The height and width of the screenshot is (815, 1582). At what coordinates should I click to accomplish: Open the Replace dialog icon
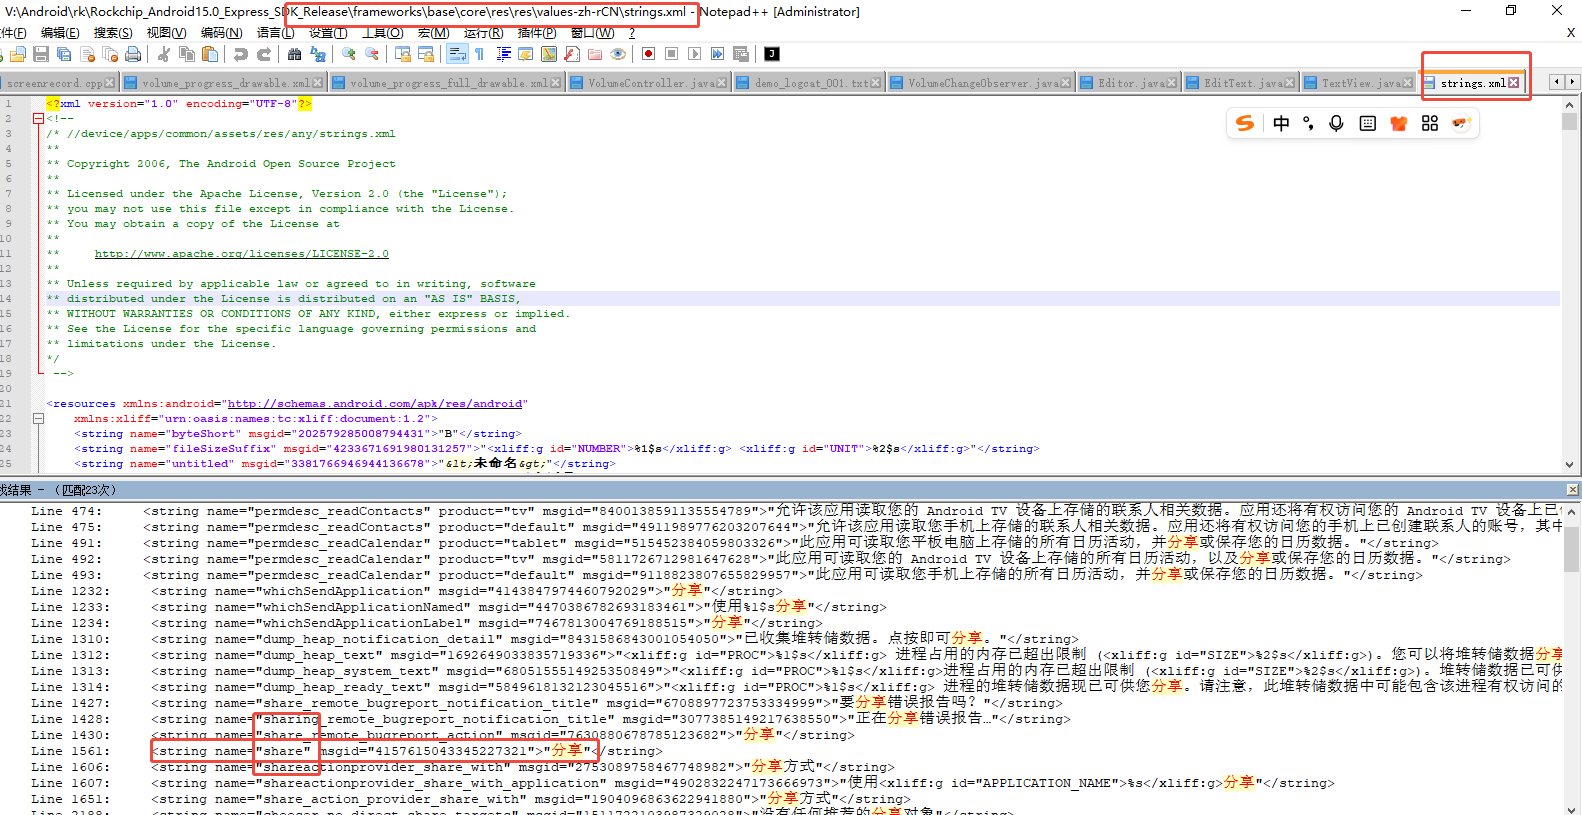coord(317,54)
